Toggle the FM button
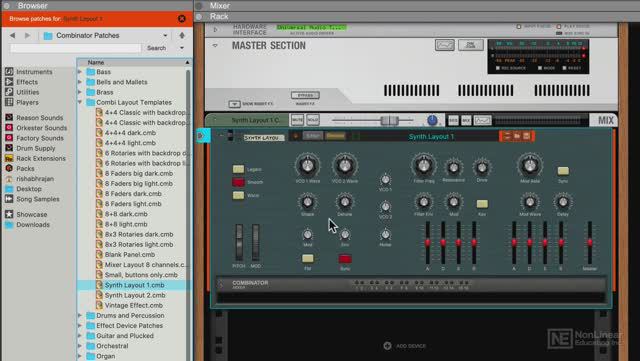 coord(308,258)
